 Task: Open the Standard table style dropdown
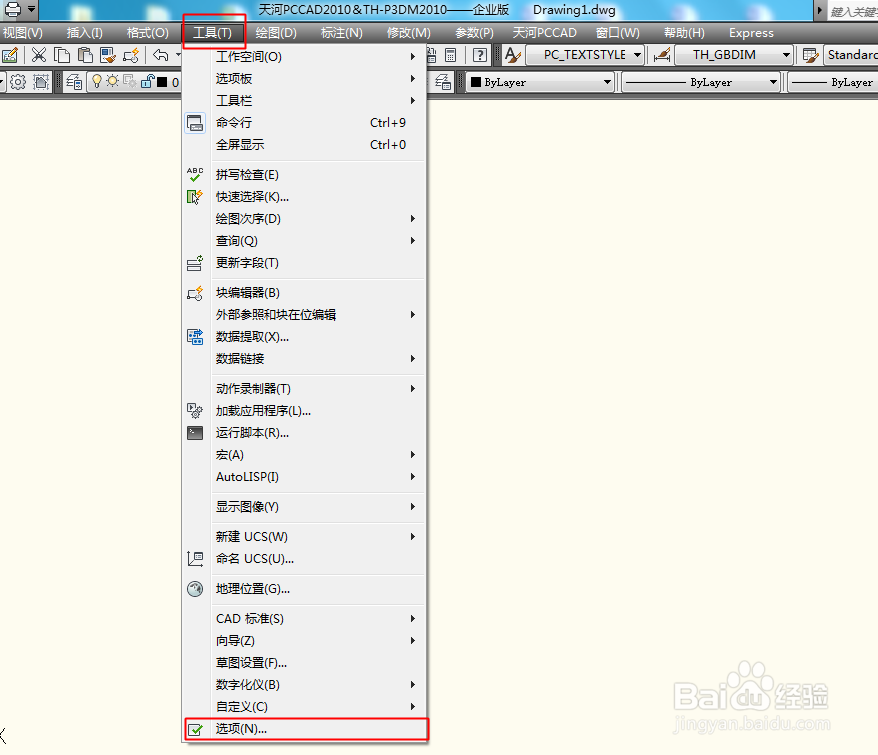(x=850, y=55)
